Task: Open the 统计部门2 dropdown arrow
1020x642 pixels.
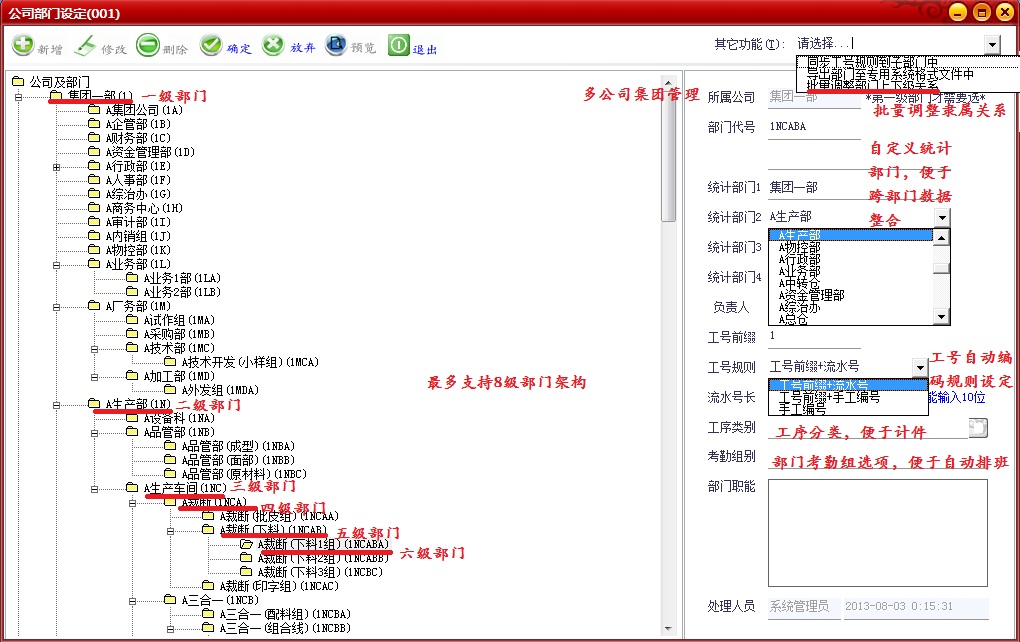Action: click(x=941, y=217)
